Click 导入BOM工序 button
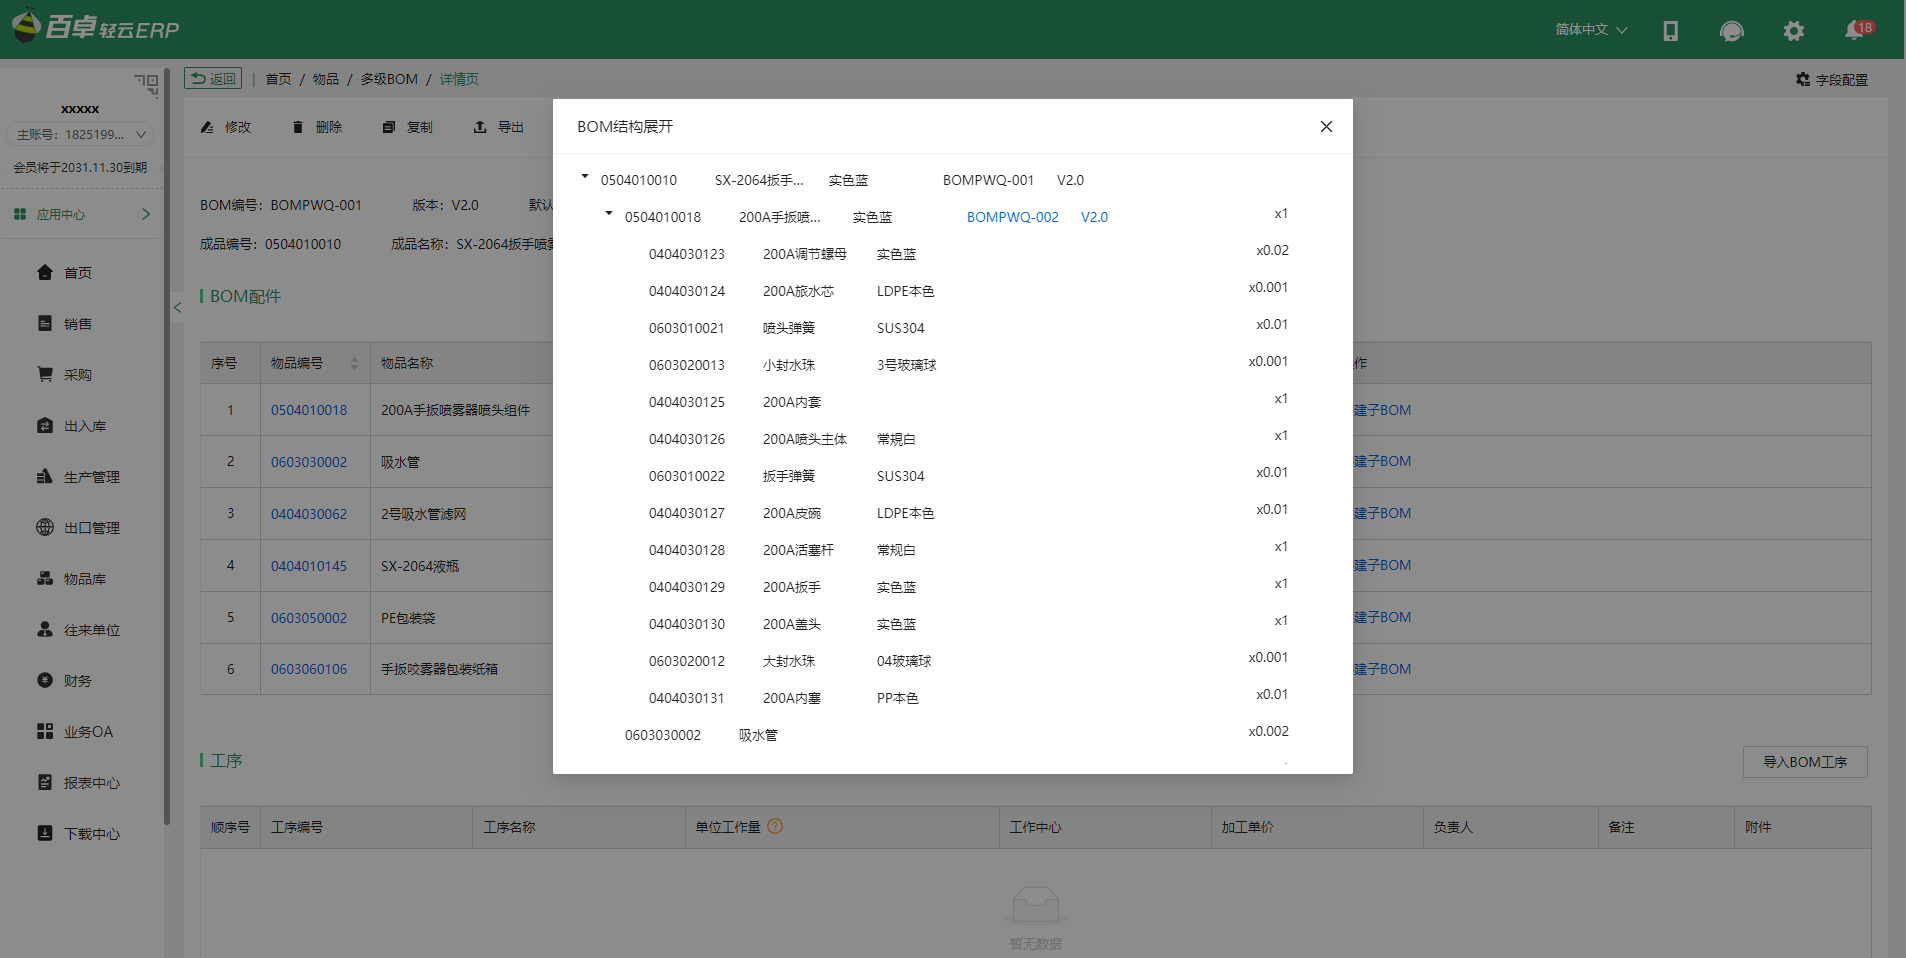The width and height of the screenshot is (1906, 958). (1805, 762)
